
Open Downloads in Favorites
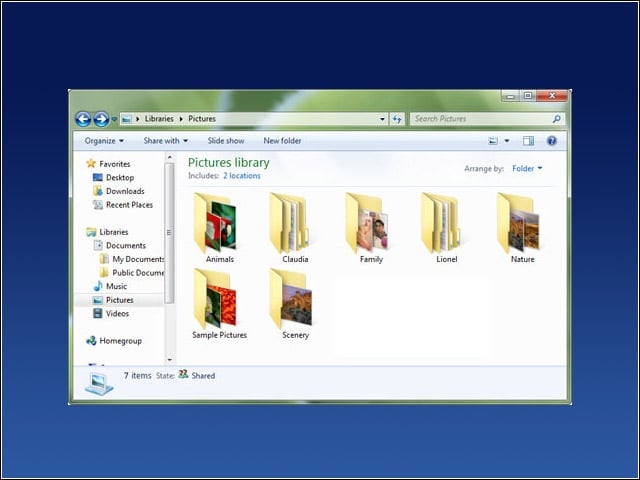[125, 191]
